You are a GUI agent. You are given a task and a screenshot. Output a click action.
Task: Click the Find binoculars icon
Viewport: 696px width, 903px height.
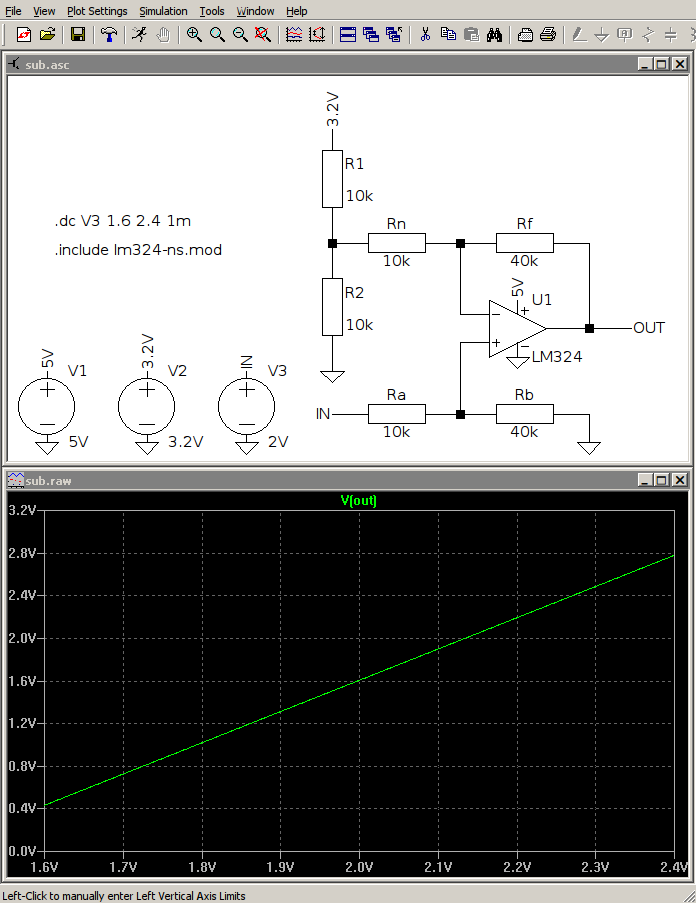click(495, 35)
